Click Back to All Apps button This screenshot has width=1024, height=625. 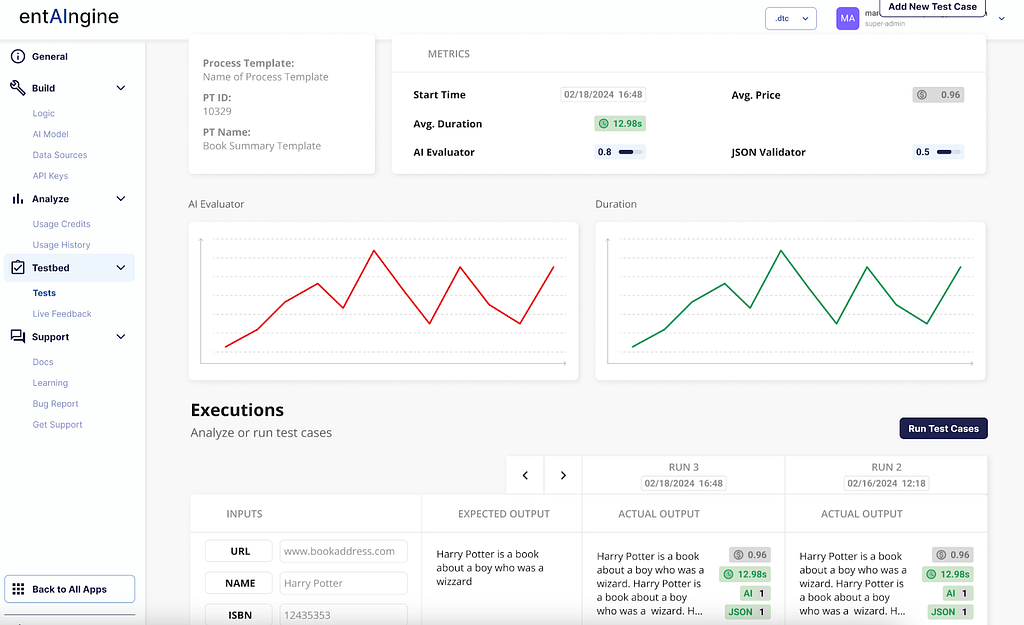tap(70, 589)
